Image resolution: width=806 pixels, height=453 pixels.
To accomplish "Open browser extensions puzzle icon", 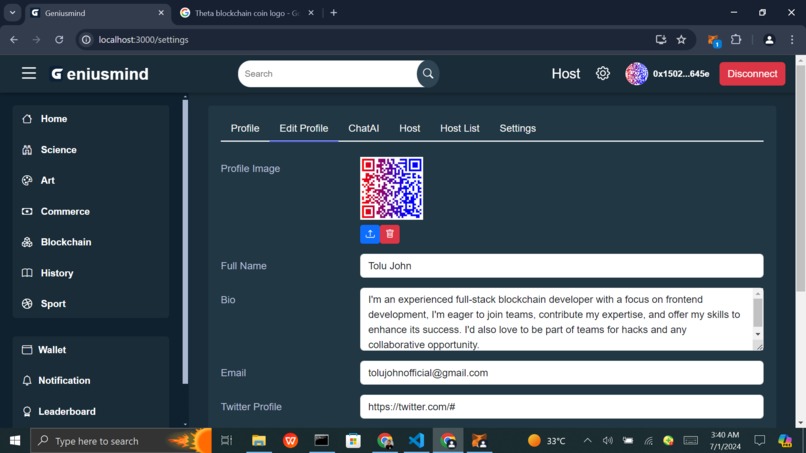I will (736, 40).
